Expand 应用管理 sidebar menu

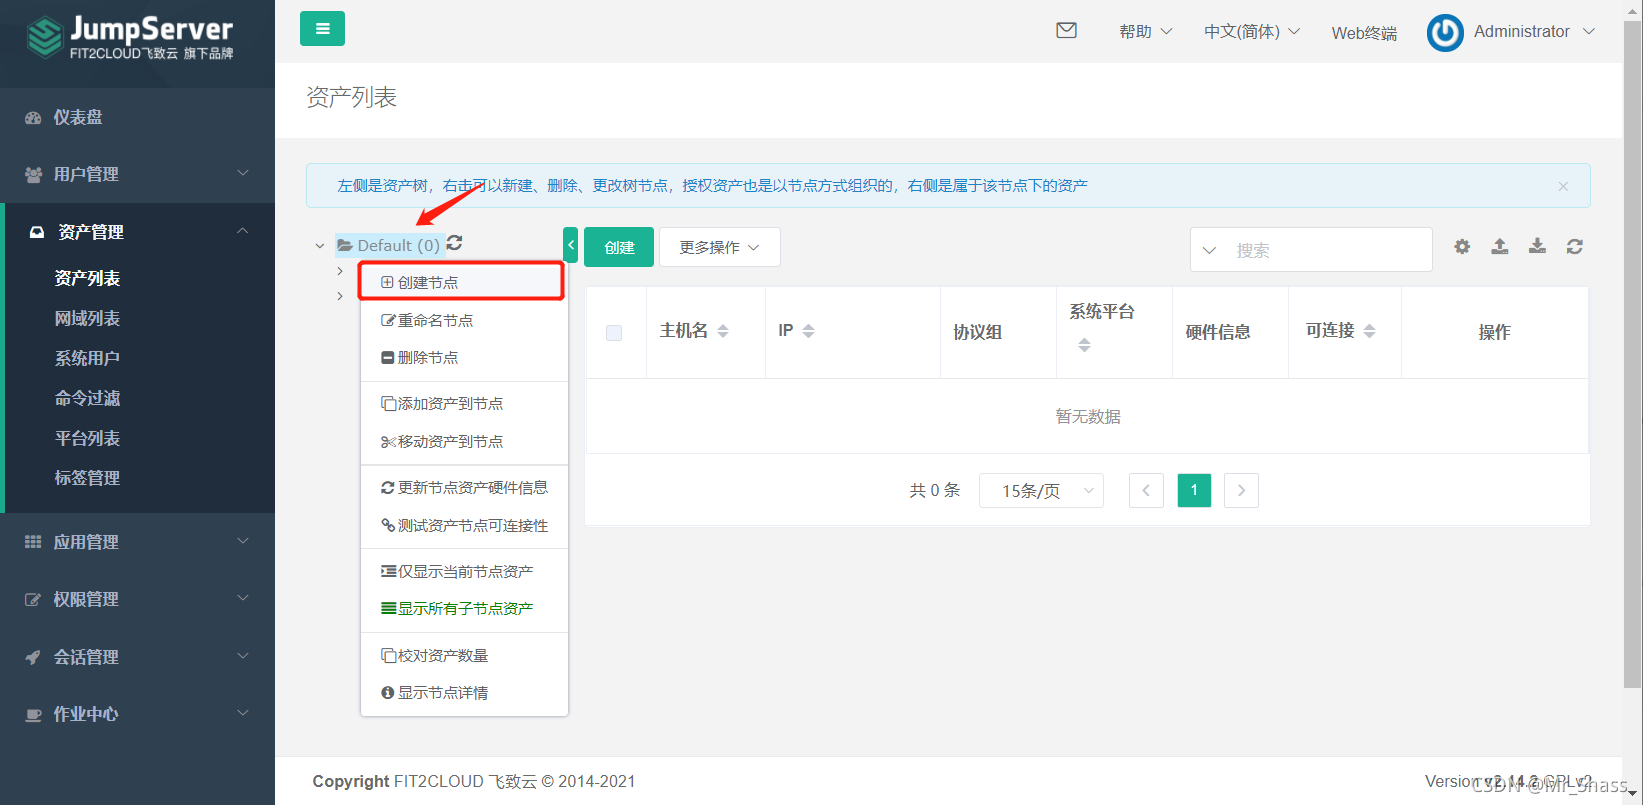[x=137, y=542]
